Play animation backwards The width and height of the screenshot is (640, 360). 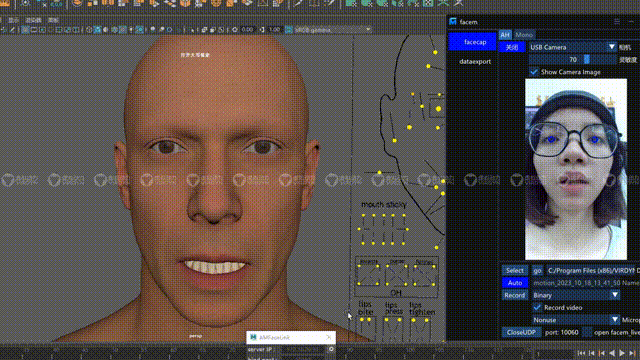(612, 353)
